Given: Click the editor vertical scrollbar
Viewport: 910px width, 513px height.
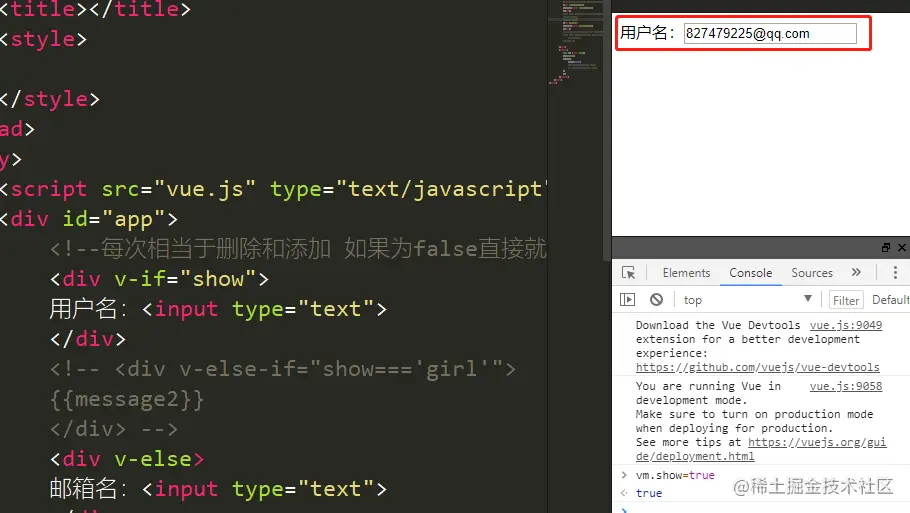Looking at the screenshot, I should [607, 131].
